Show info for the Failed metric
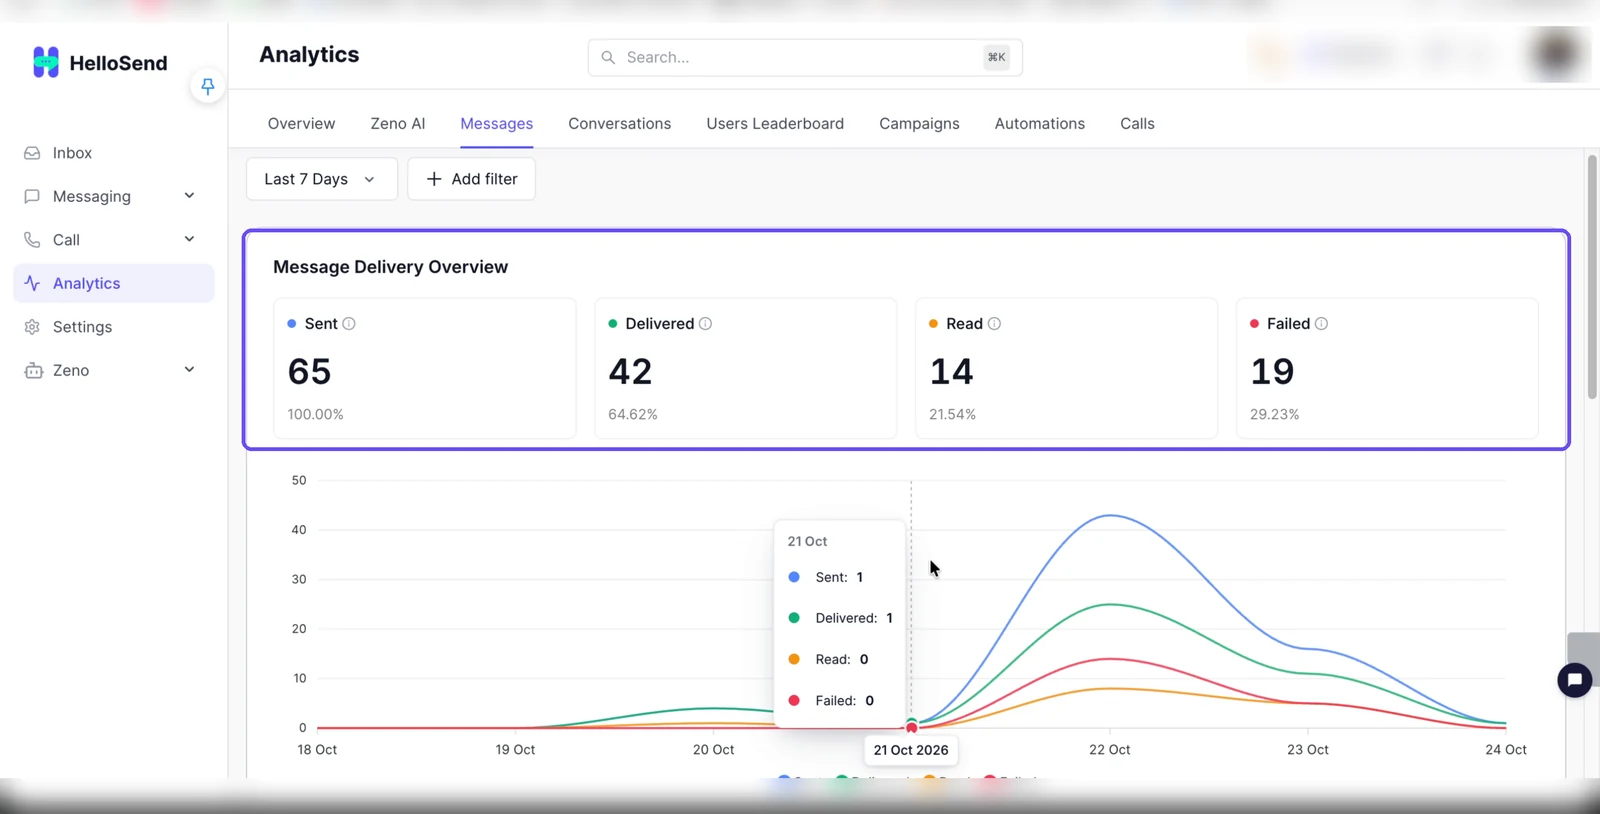 coord(1321,324)
